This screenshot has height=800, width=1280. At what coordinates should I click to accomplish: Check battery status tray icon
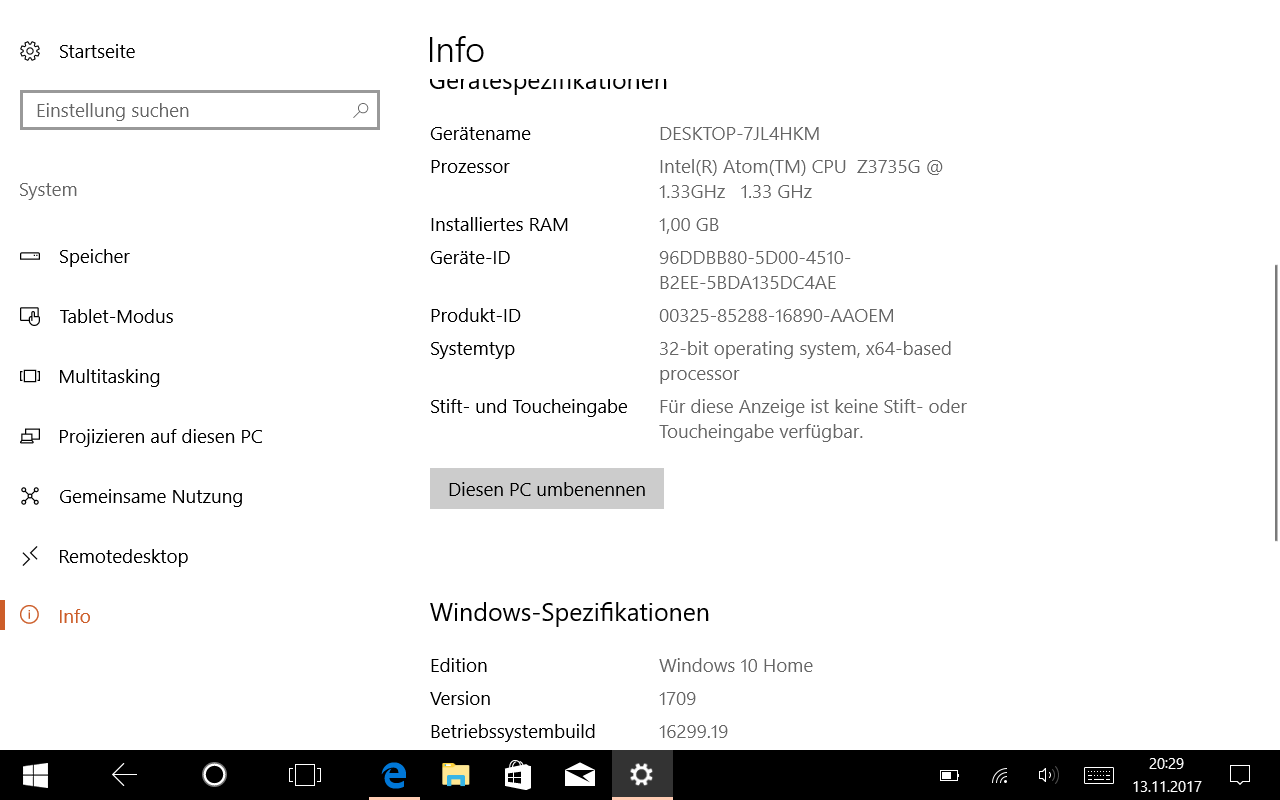949,775
